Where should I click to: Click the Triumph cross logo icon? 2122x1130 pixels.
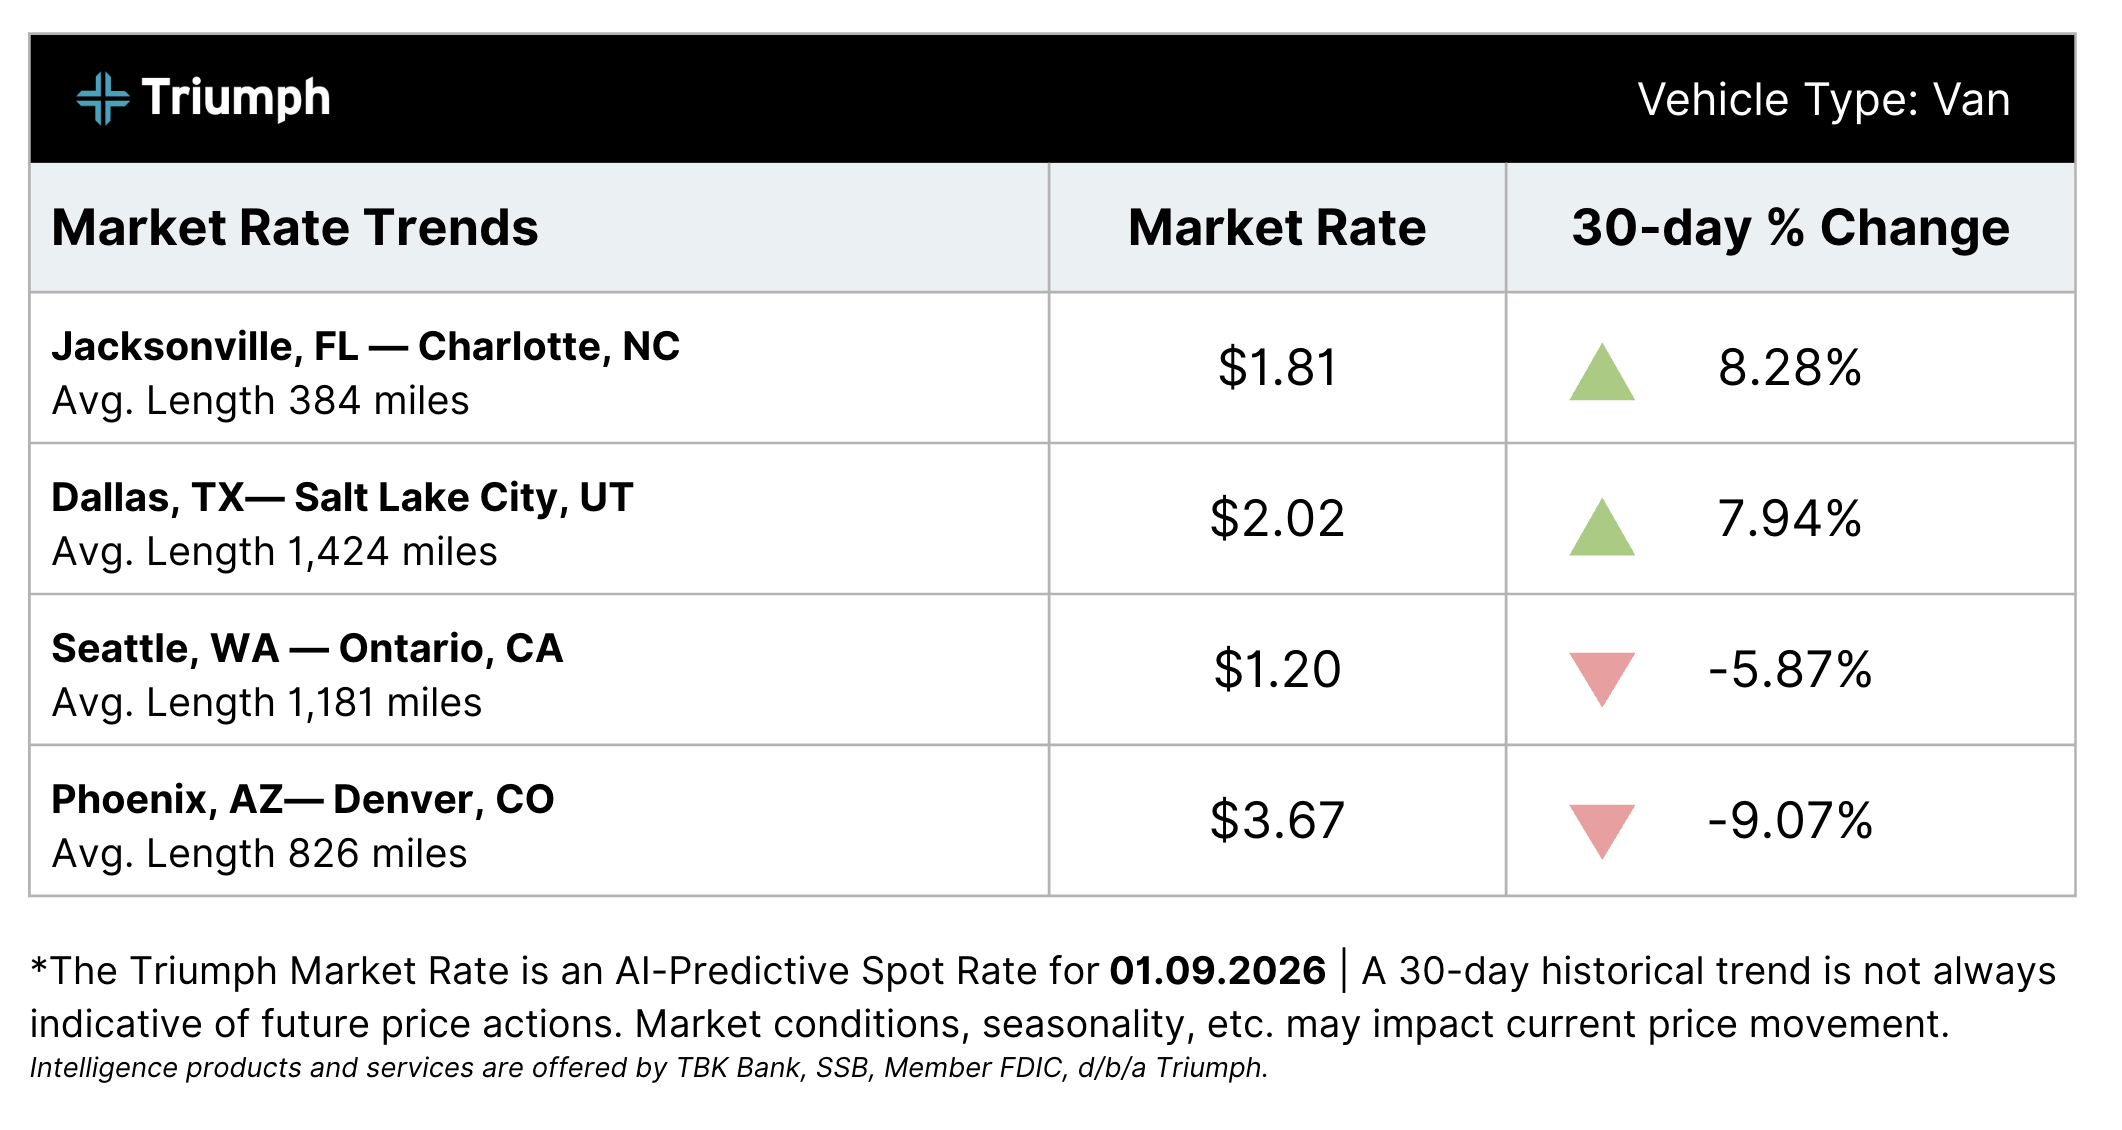coord(102,99)
